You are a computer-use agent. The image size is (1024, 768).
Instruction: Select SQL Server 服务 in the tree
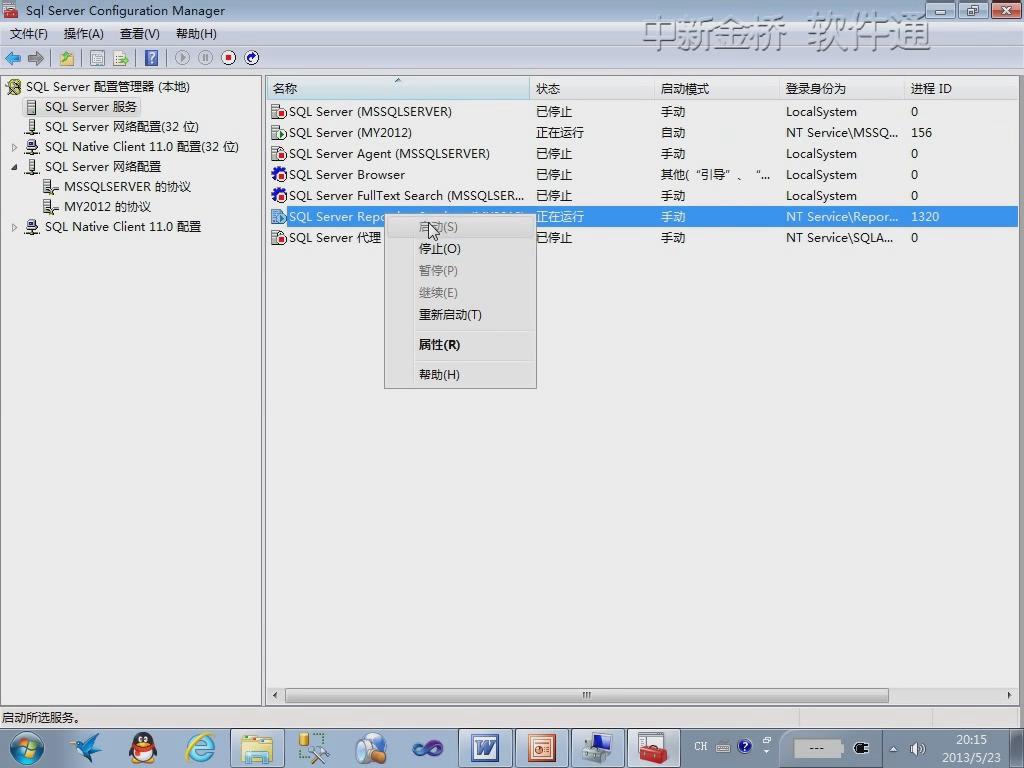click(91, 106)
